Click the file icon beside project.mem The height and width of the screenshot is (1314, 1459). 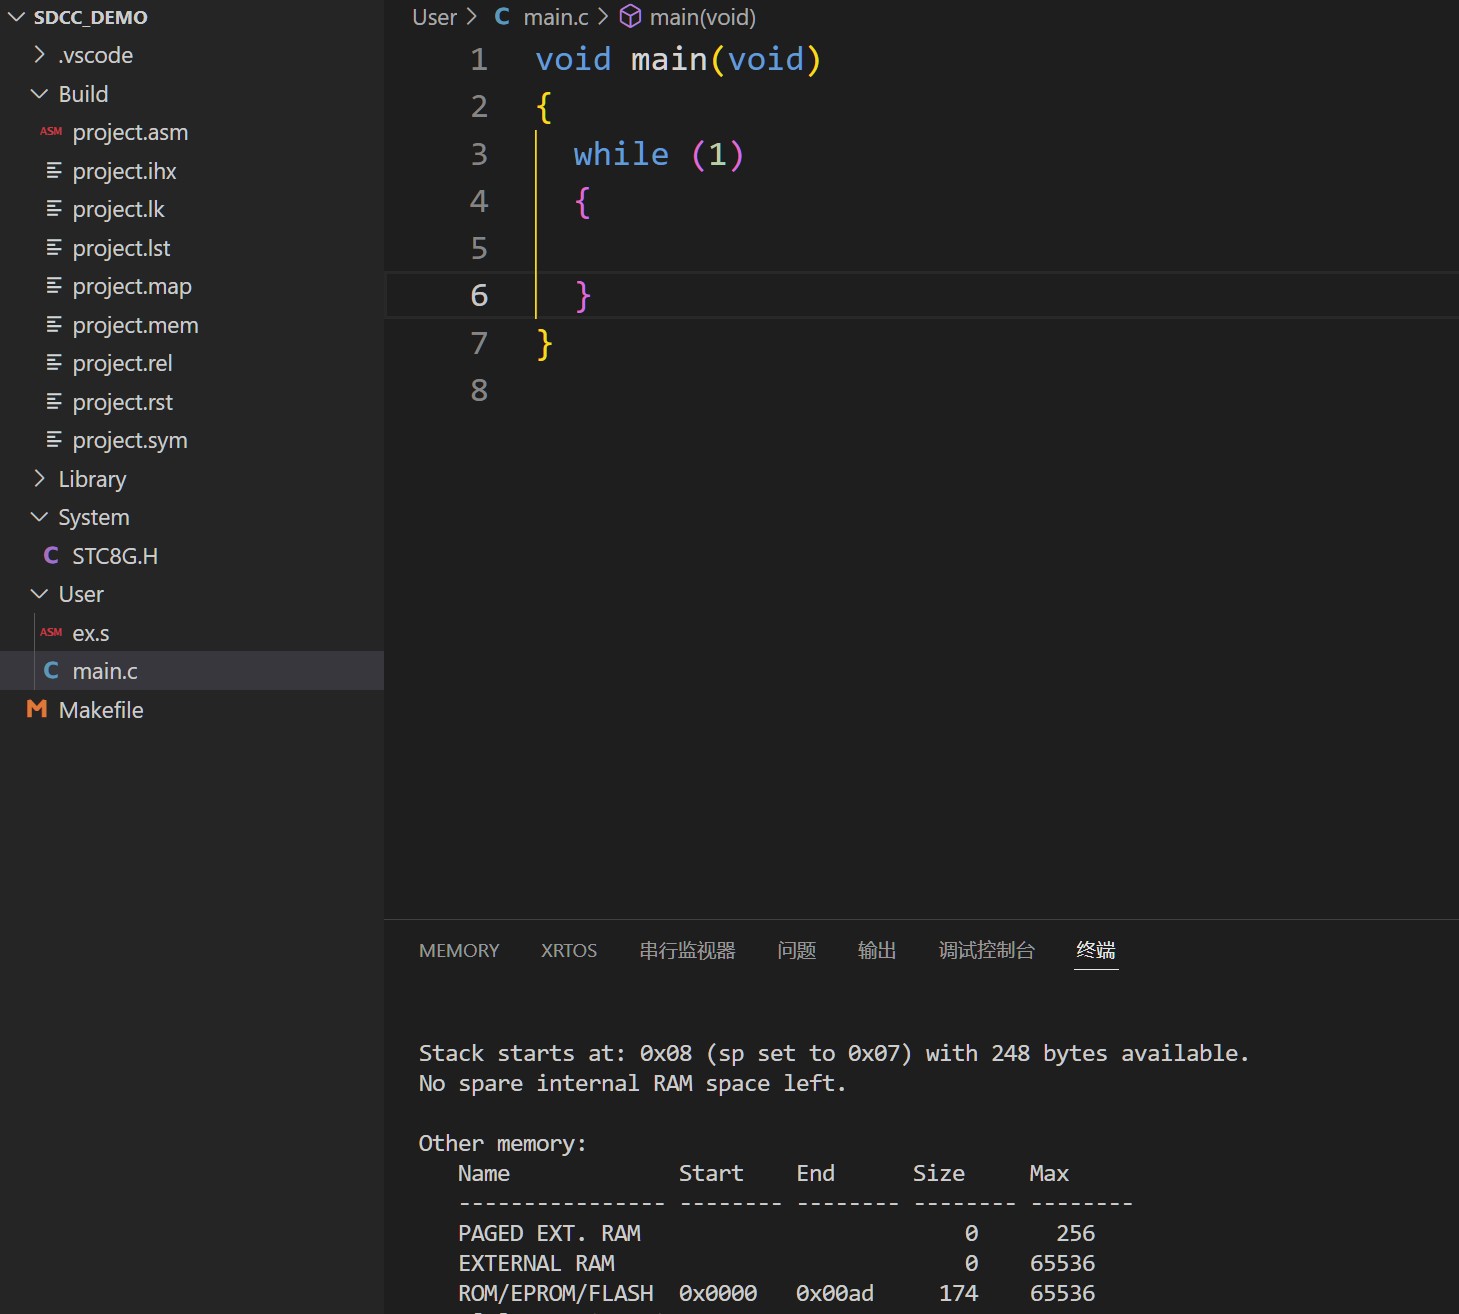pyautogui.click(x=54, y=325)
